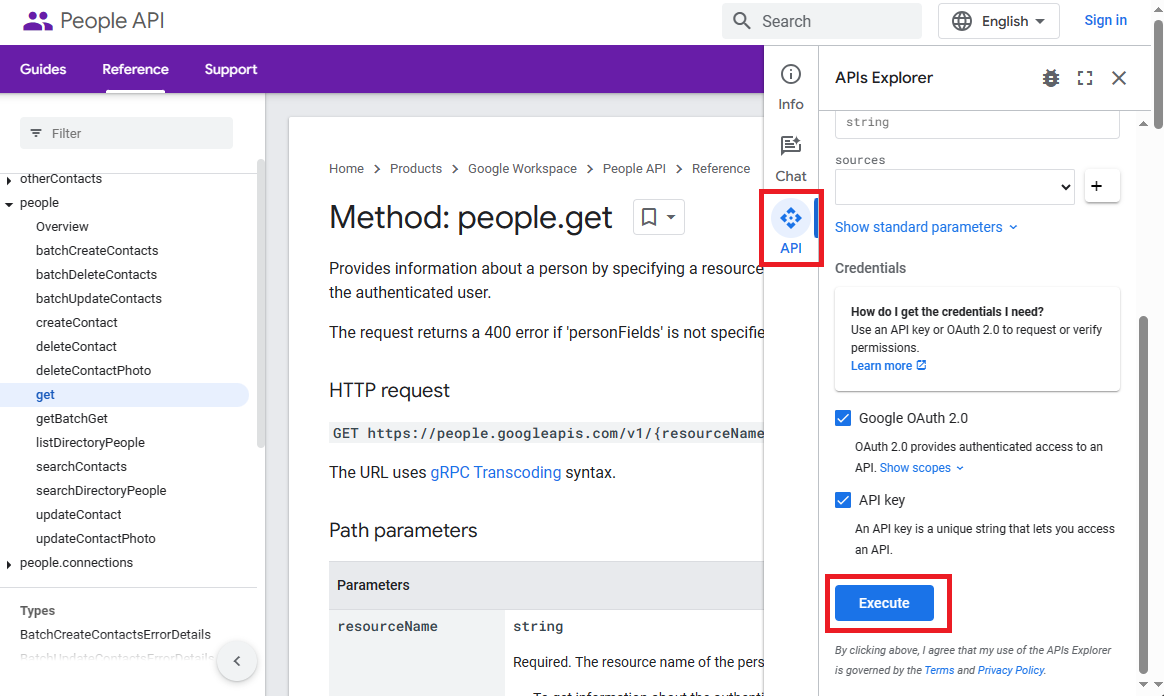Select listDirectoryPeople in the sidebar
The height and width of the screenshot is (696, 1164).
click(91, 442)
